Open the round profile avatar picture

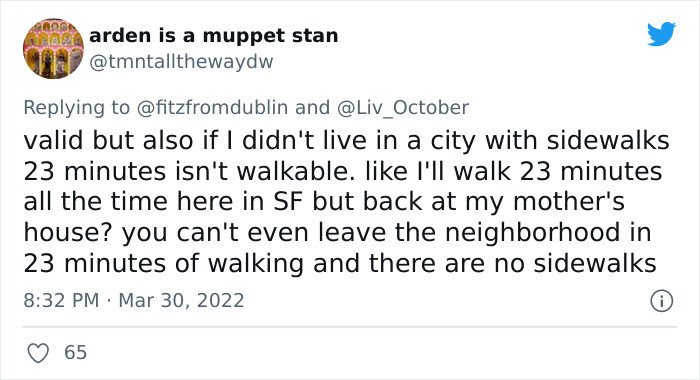coord(54,49)
